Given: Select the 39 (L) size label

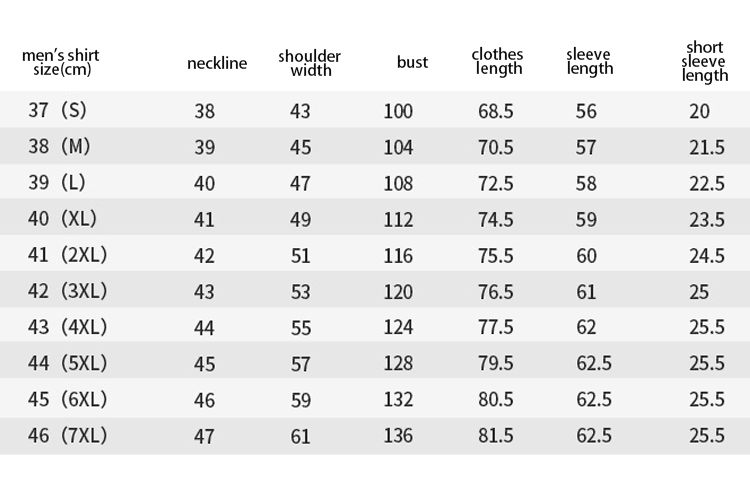Looking at the screenshot, I should [x=56, y=182].
